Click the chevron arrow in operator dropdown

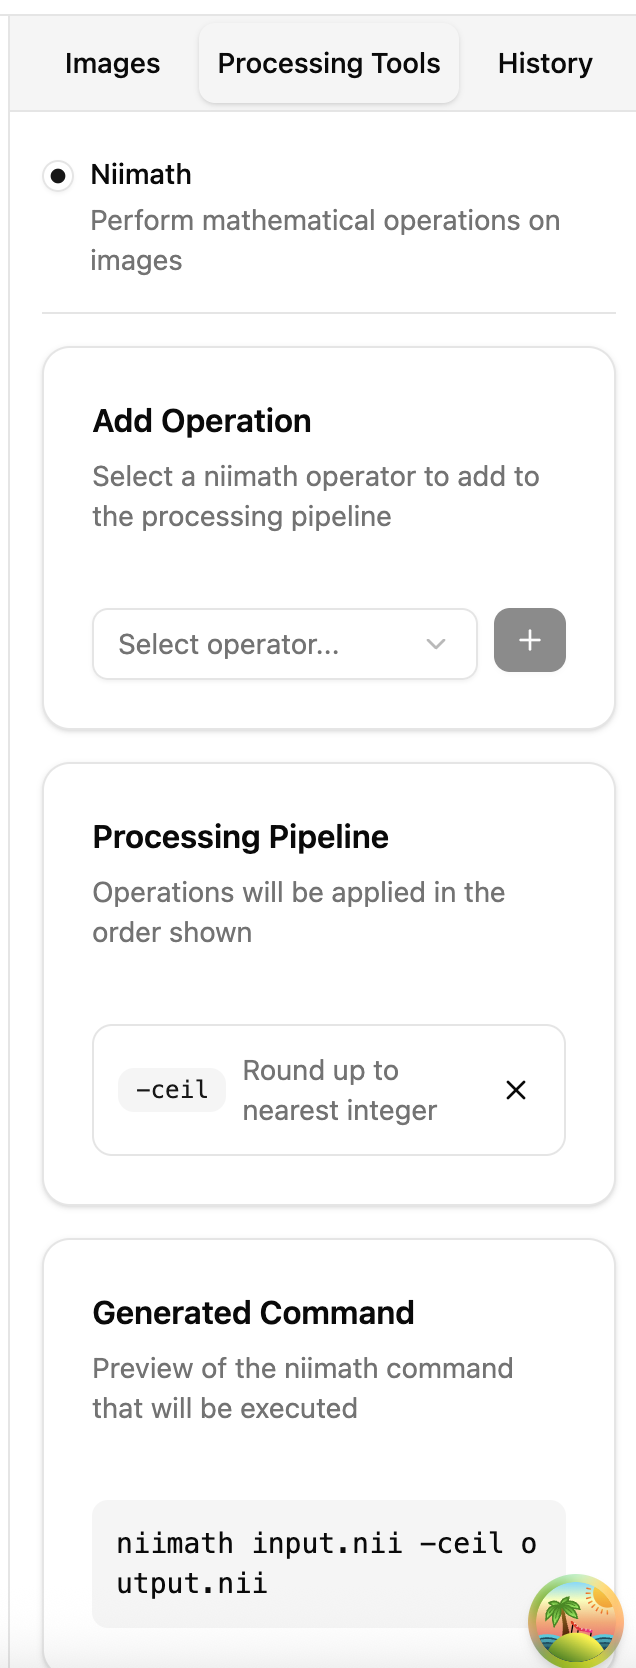(x=436, y=644)
